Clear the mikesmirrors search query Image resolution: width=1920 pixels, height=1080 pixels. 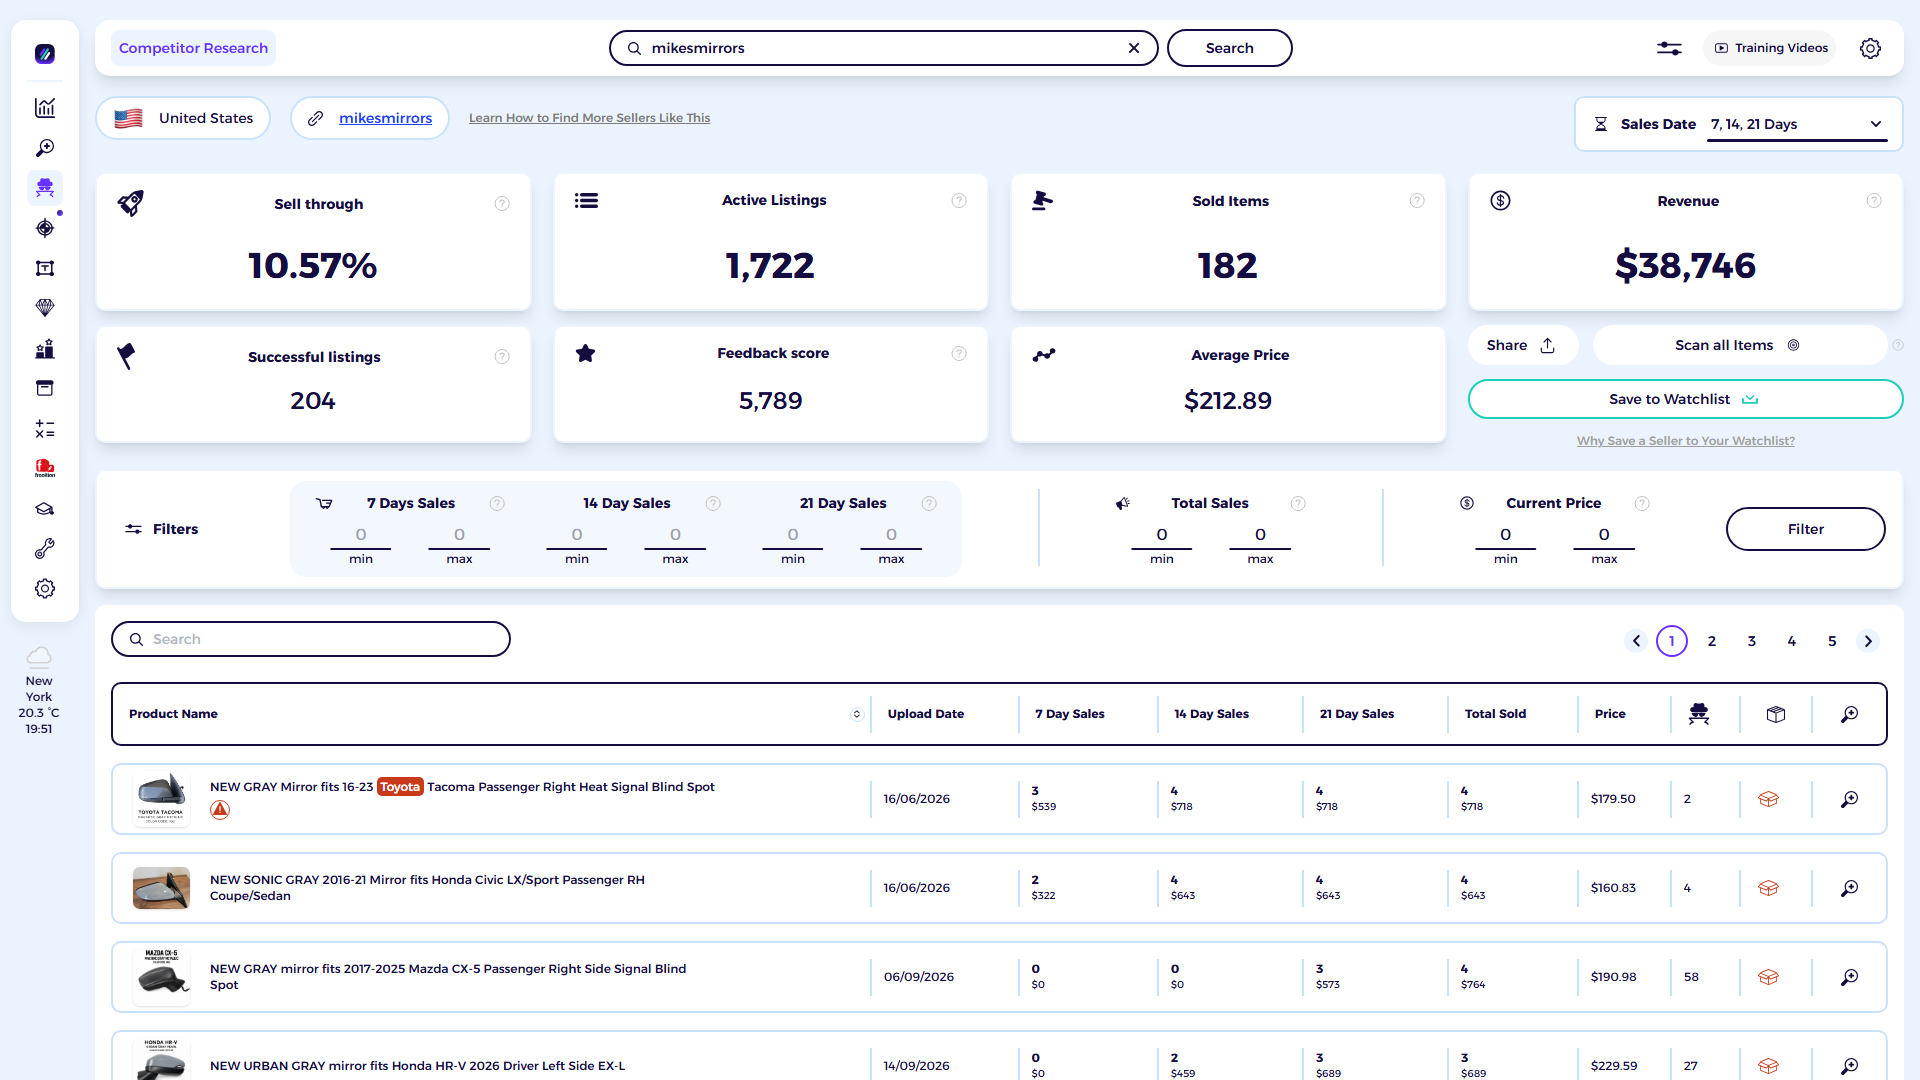tap(1134, 48)
